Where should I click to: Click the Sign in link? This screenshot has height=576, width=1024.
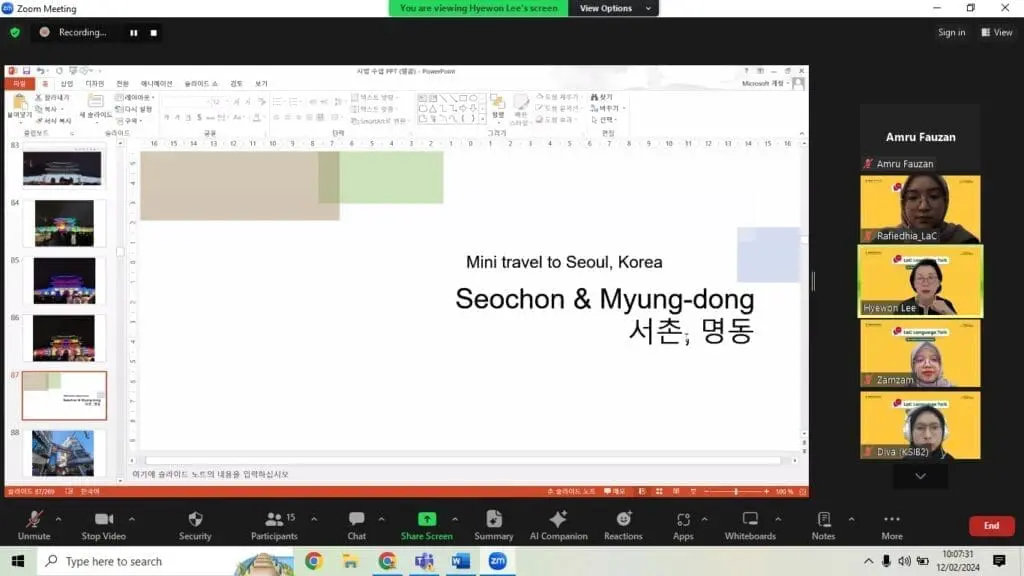(951, 32)
